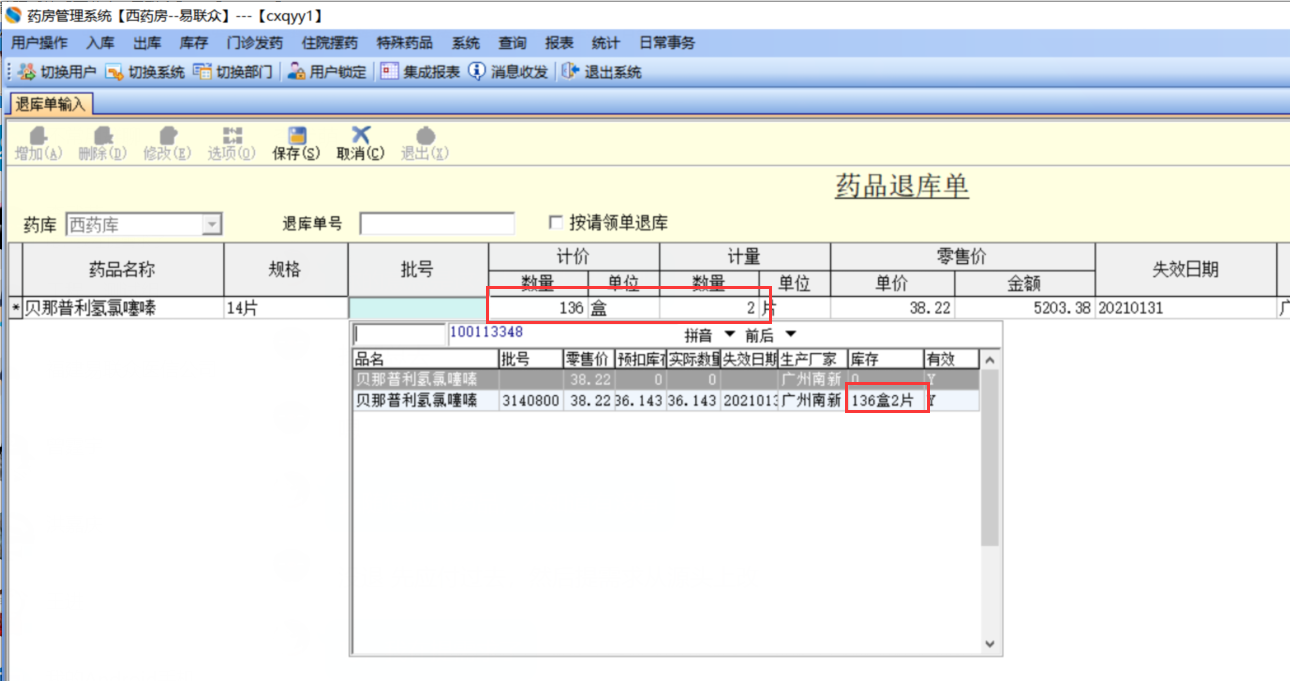Click the 切换用户 switch-user icon
Viewport: 1290px width, 681px height.
point(26,72)
